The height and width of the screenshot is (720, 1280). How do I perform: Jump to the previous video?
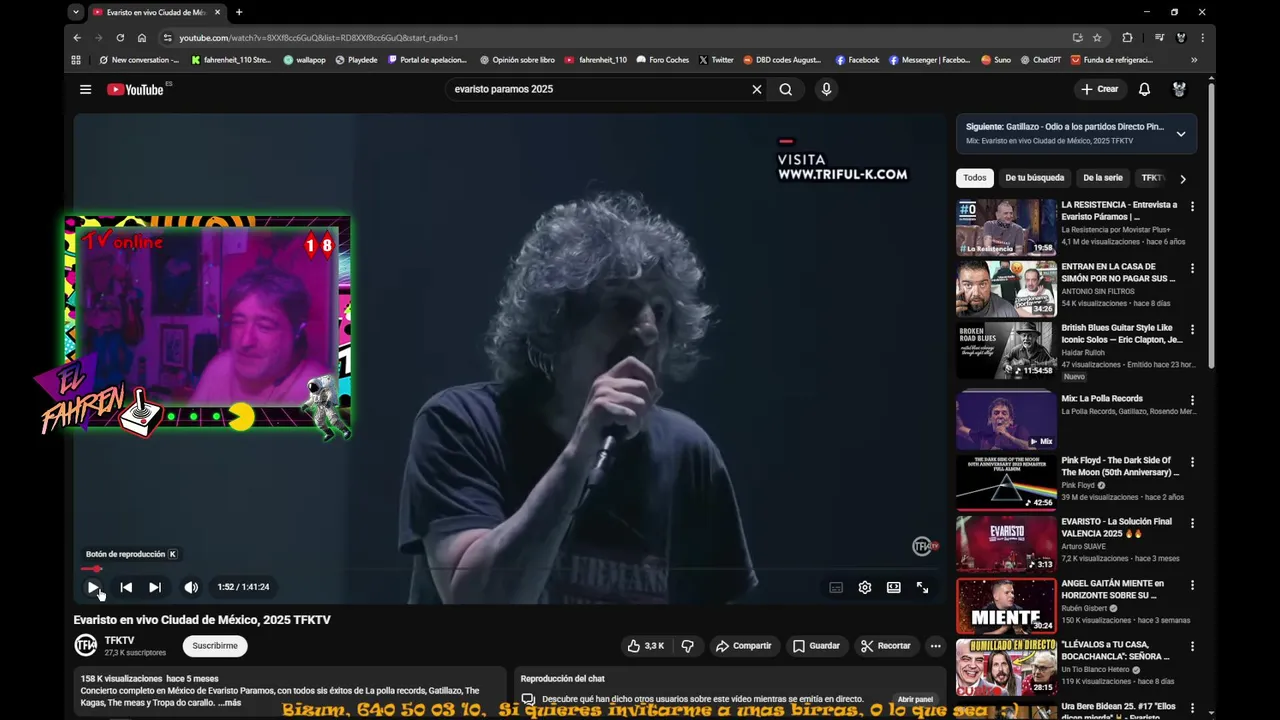coord(126,587)
